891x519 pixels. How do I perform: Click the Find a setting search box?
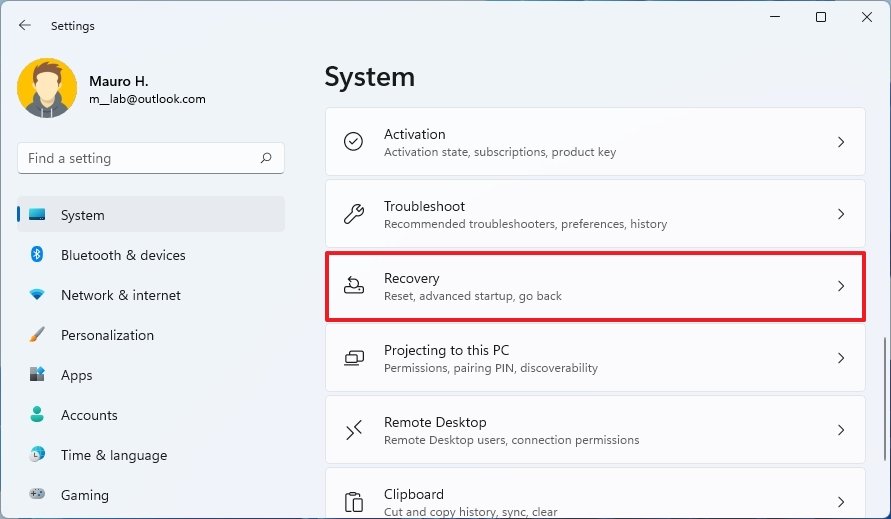click(x=151, y=158)
